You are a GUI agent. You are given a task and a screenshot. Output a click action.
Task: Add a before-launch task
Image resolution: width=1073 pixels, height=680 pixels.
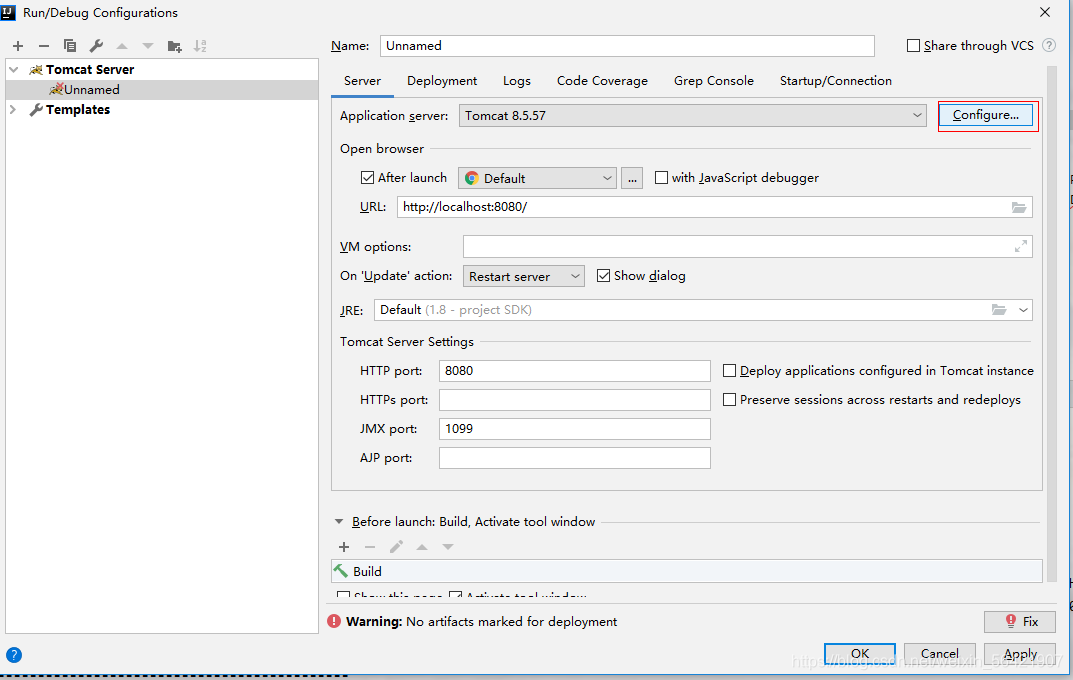point(344,547)
